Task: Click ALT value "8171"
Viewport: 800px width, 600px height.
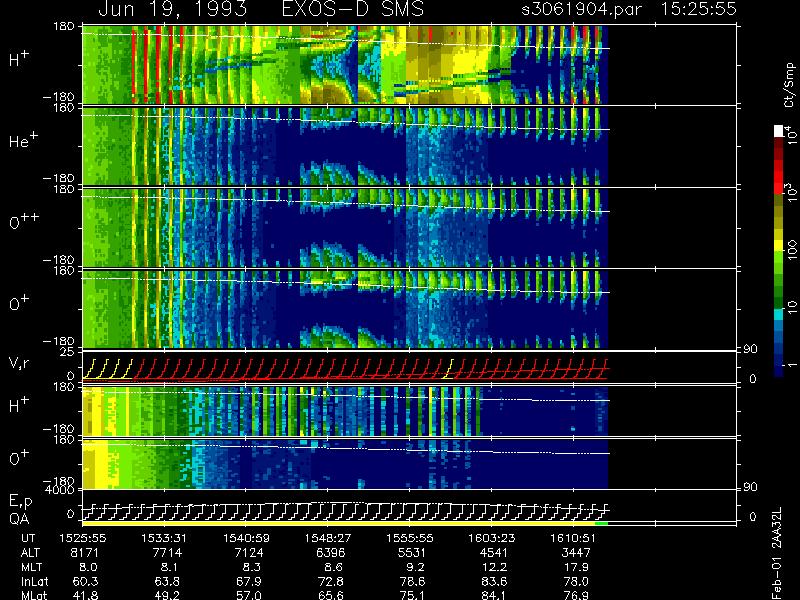Action: click(85, 553)
